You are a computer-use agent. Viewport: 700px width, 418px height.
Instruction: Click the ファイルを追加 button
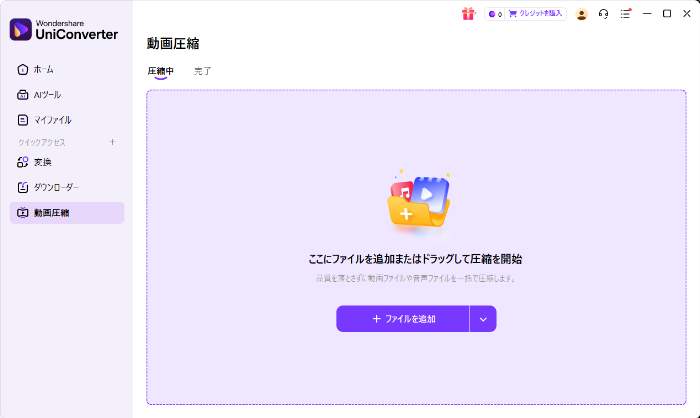pyautogui.click(x=403, y=319)
